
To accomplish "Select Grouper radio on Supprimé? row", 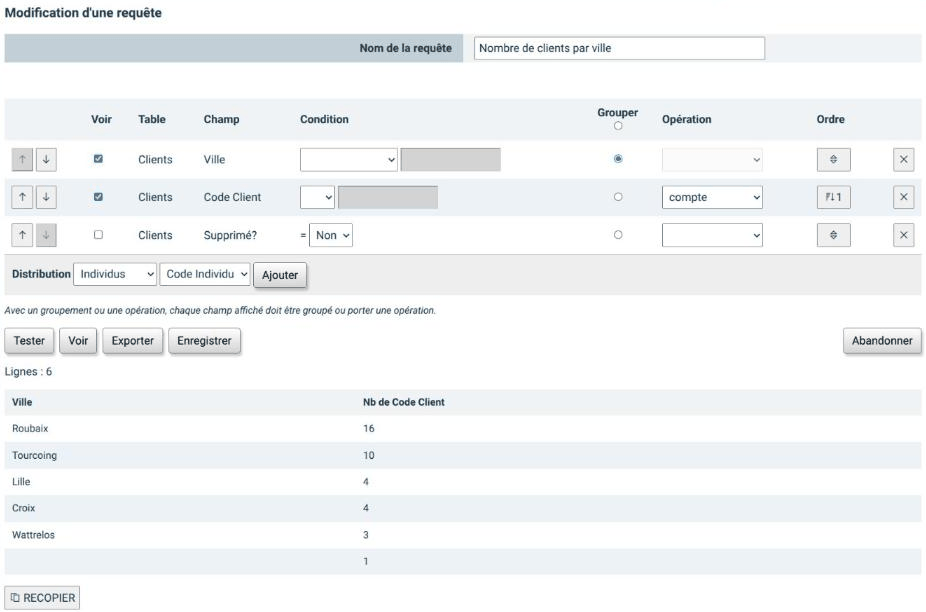I will coord(618,235).
